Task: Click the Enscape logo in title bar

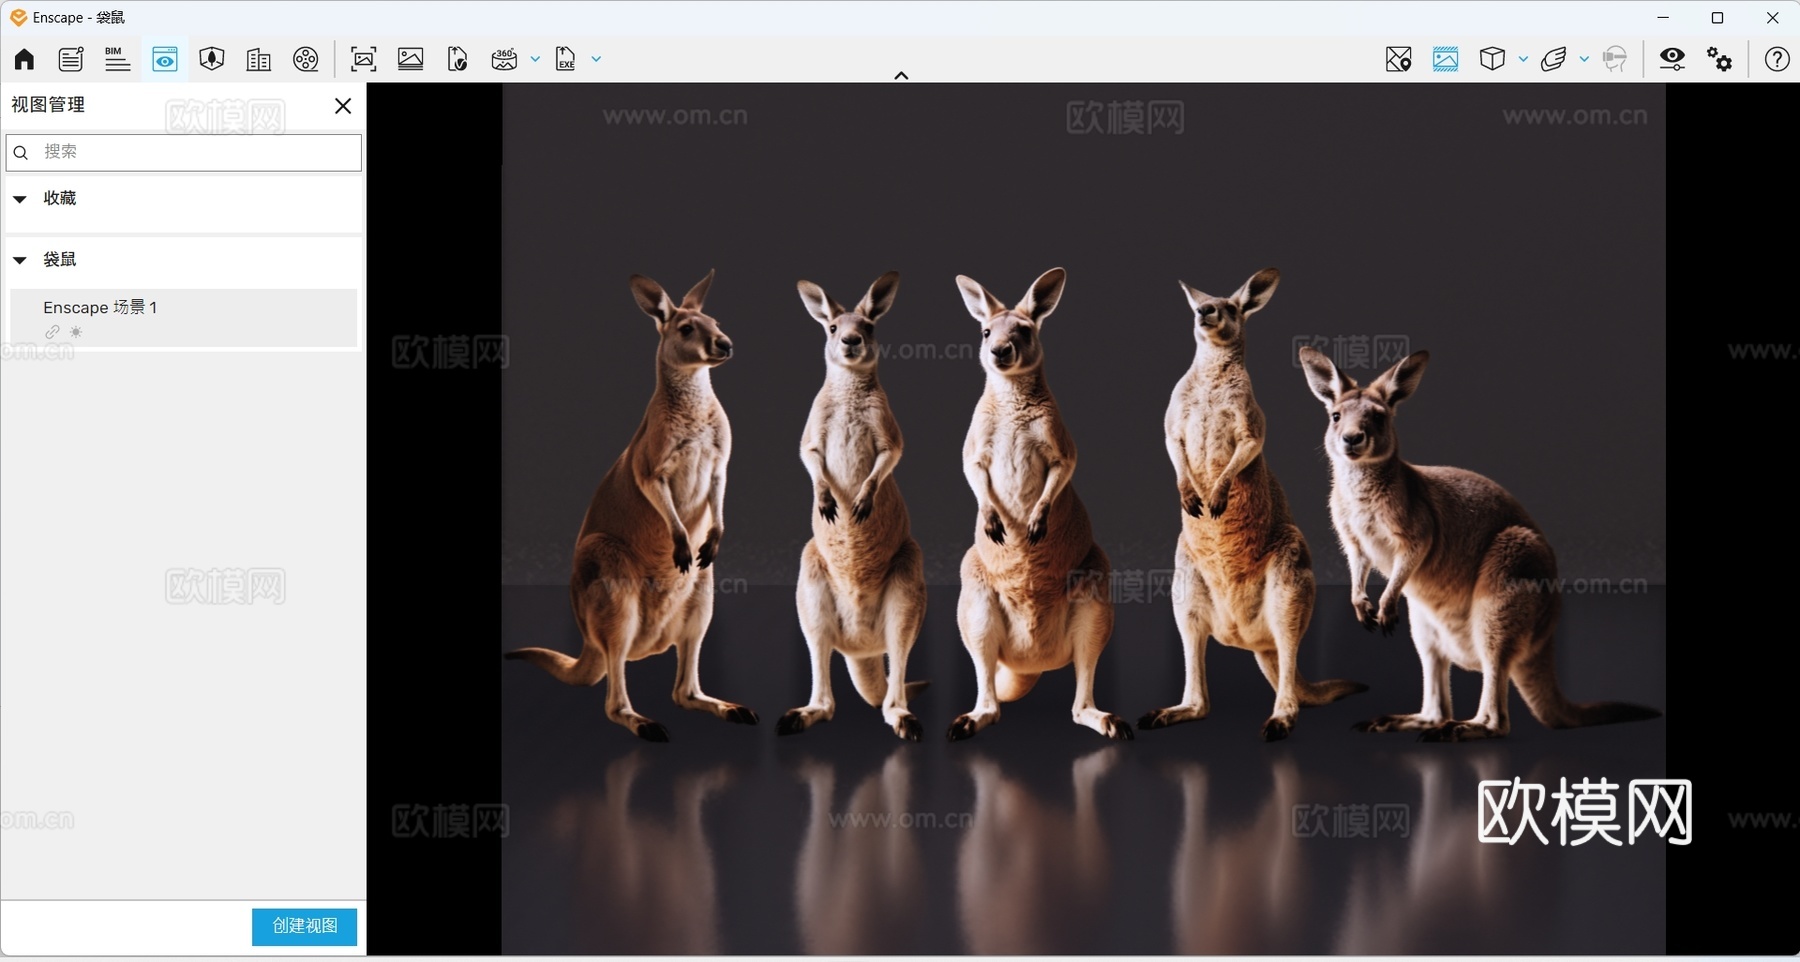Action: [18, 17]
